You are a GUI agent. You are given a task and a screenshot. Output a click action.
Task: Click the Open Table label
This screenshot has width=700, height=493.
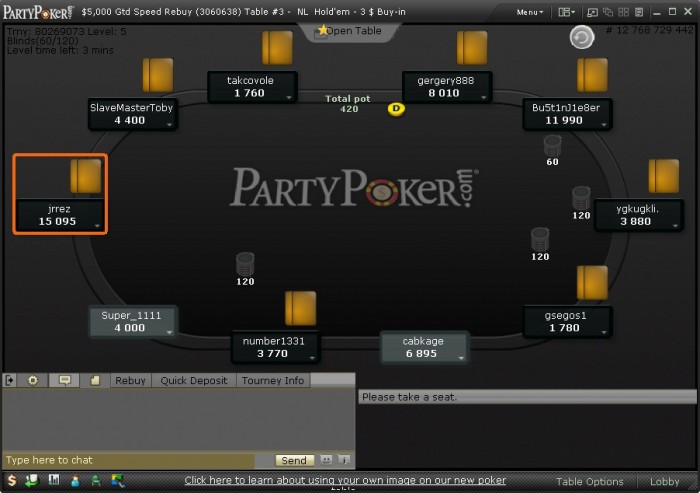click(x=354, y=31)
